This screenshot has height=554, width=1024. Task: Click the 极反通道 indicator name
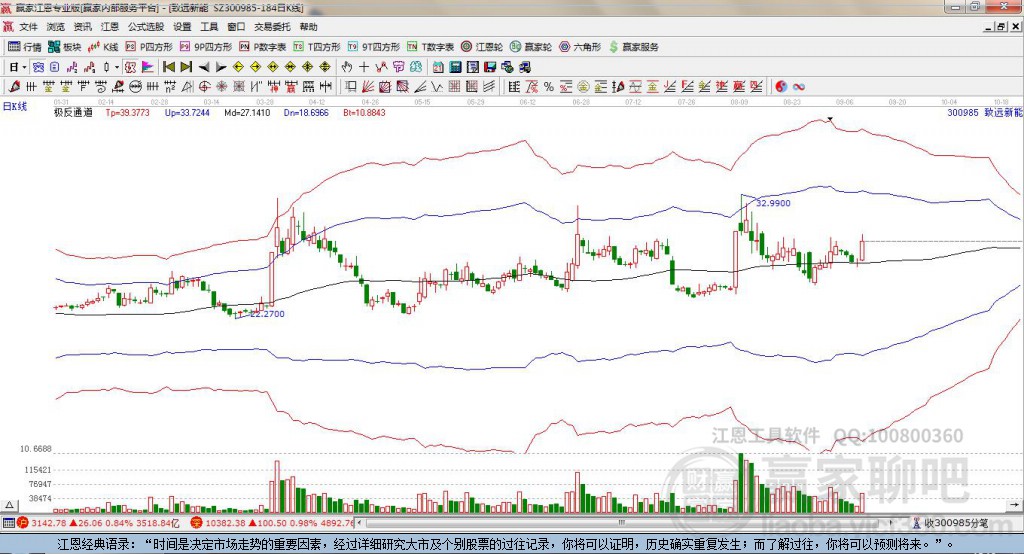73,112
